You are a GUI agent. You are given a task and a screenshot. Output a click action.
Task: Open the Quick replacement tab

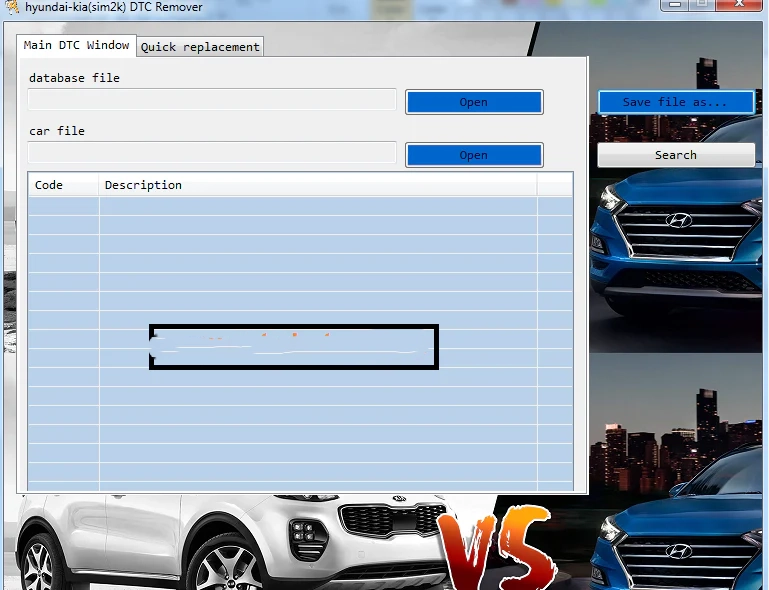pyautogui.click(x=200, y=47)
